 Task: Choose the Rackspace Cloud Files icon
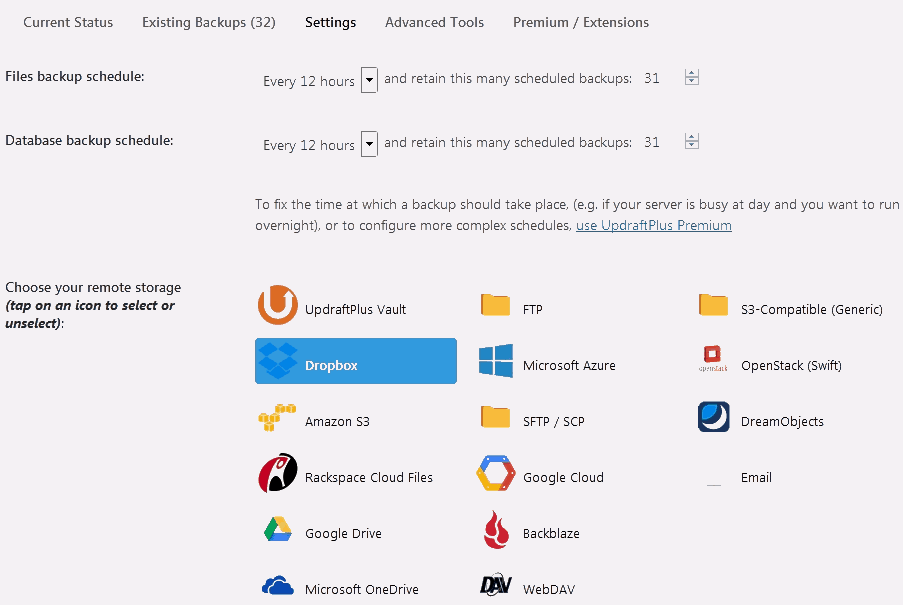point(278,473)
